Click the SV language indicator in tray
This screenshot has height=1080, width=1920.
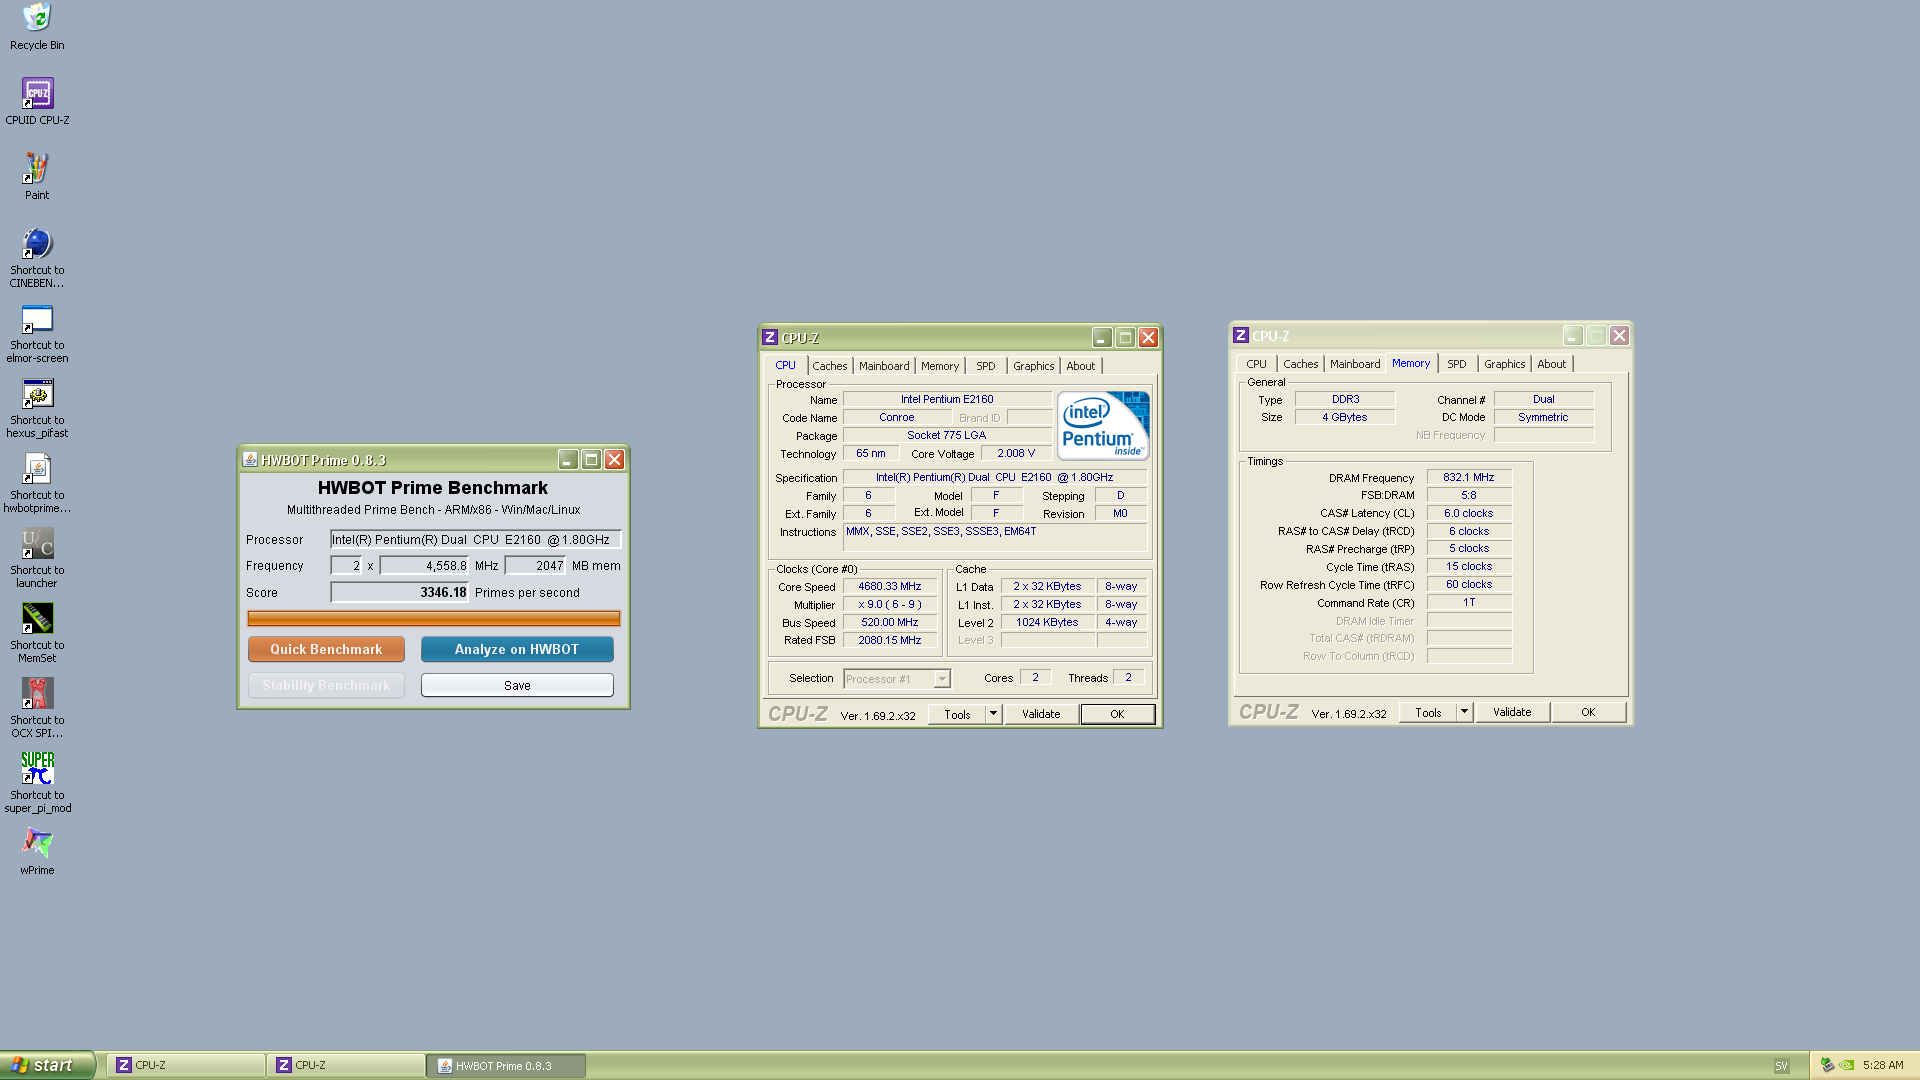[1781, 1066]
